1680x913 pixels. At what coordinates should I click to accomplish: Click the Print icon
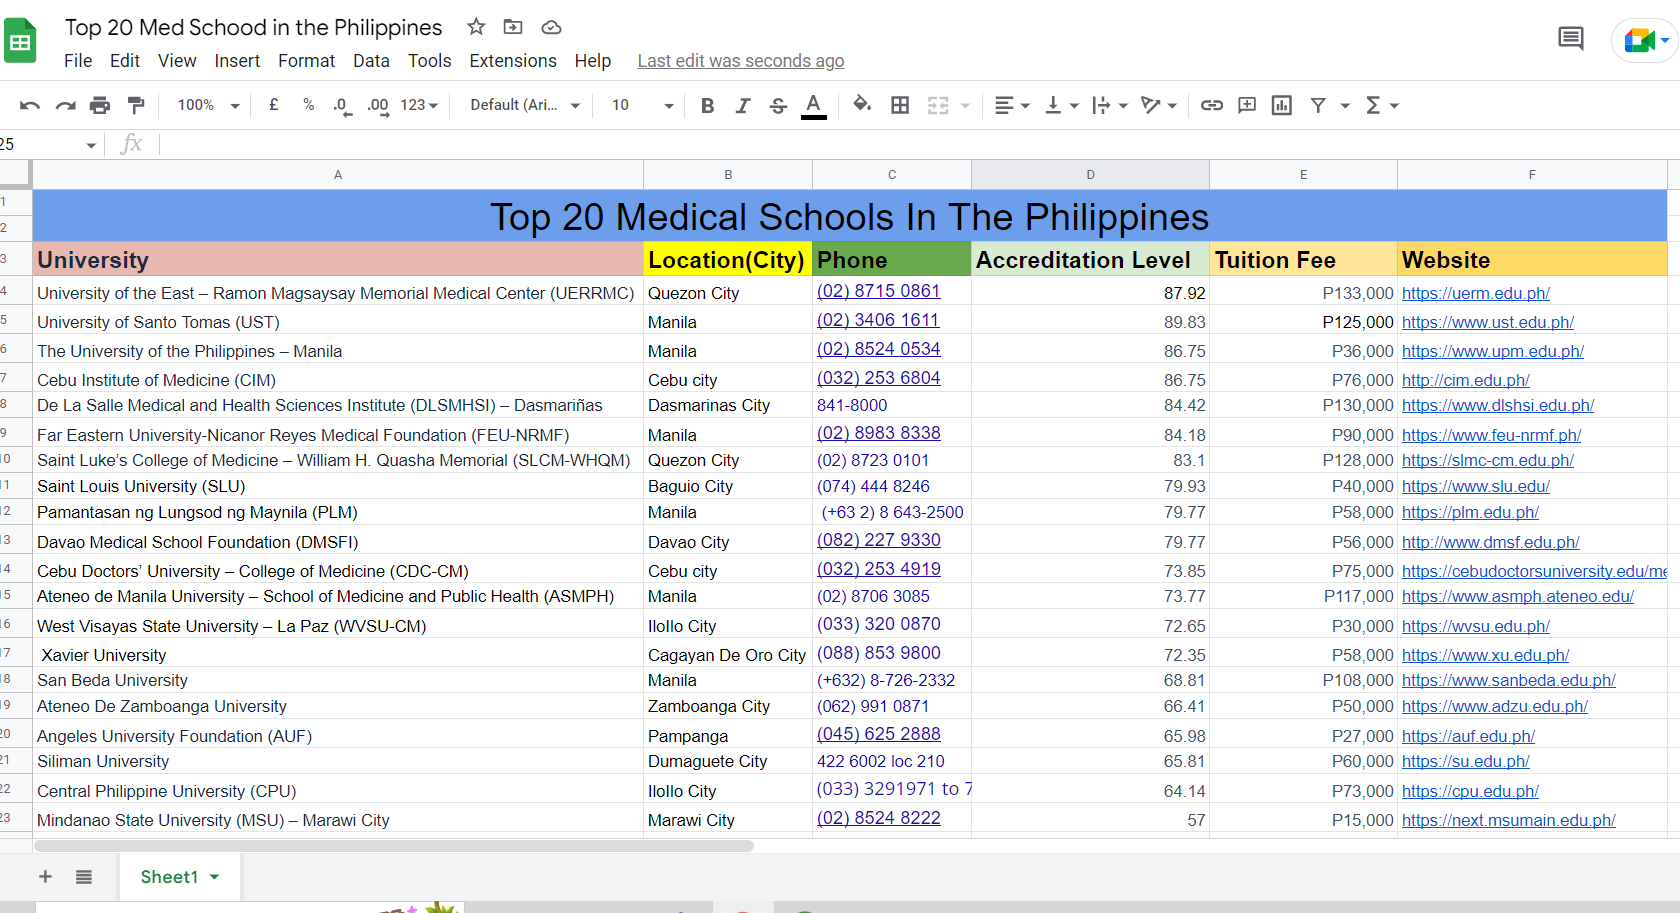pos(100,105)
